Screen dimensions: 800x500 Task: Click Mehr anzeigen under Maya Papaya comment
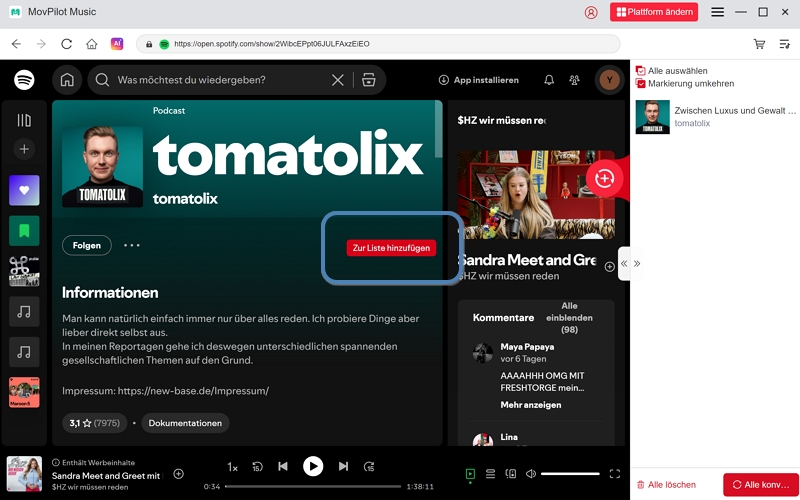(531, 405)
